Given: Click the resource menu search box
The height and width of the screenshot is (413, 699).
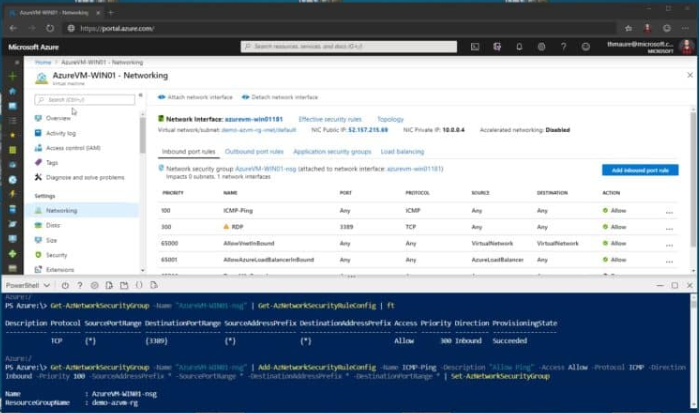Looking at the screenshot, I should click(85, 100).
